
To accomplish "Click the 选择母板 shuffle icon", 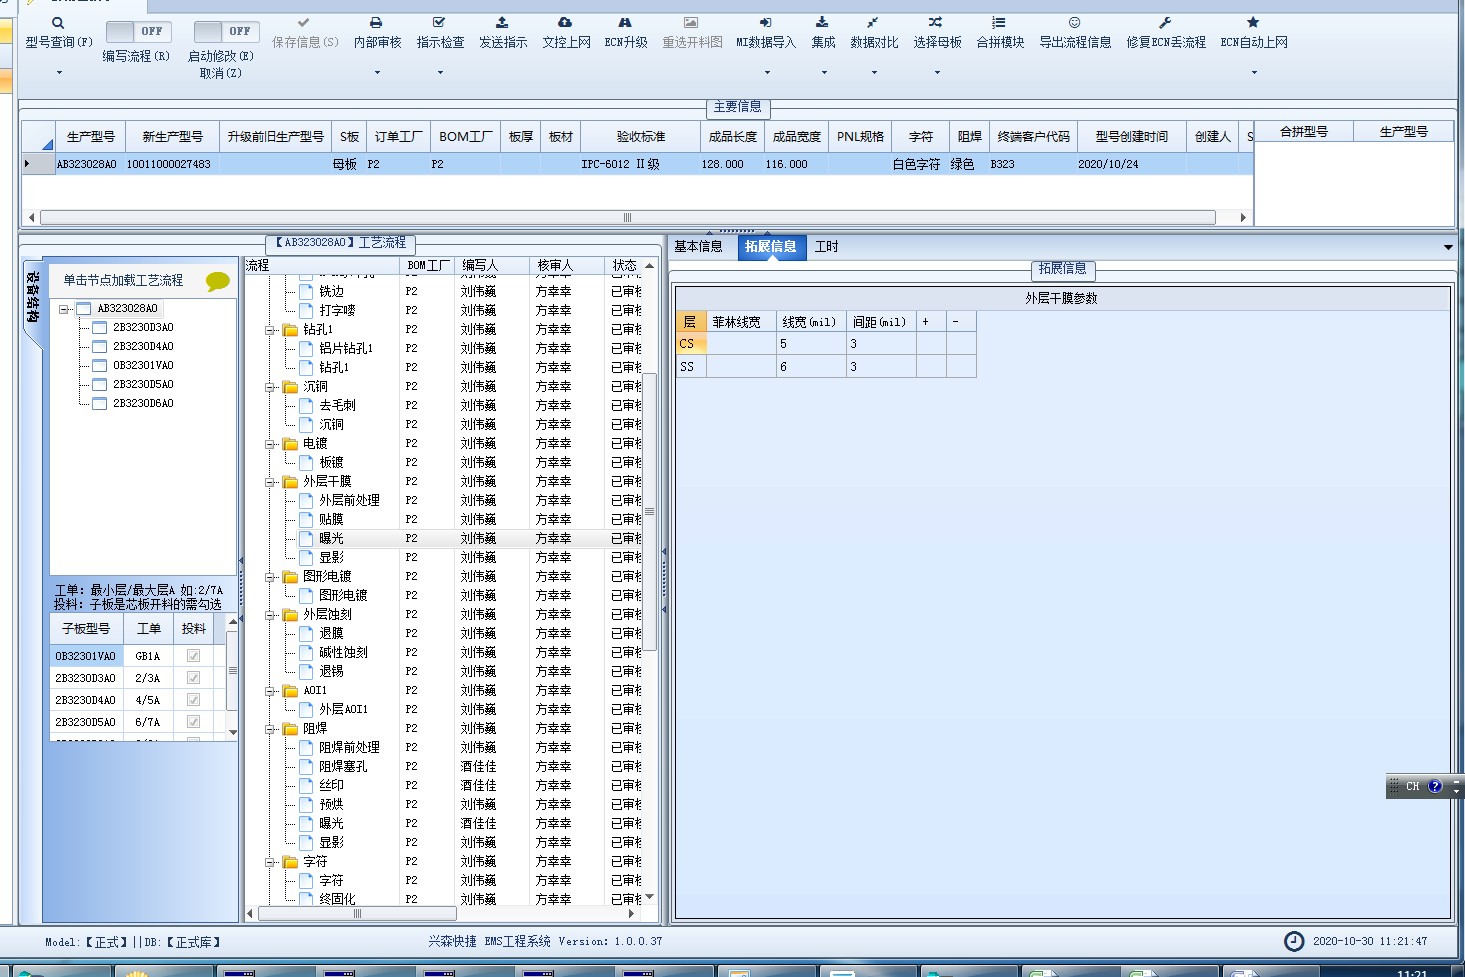I will coord(936,22).
